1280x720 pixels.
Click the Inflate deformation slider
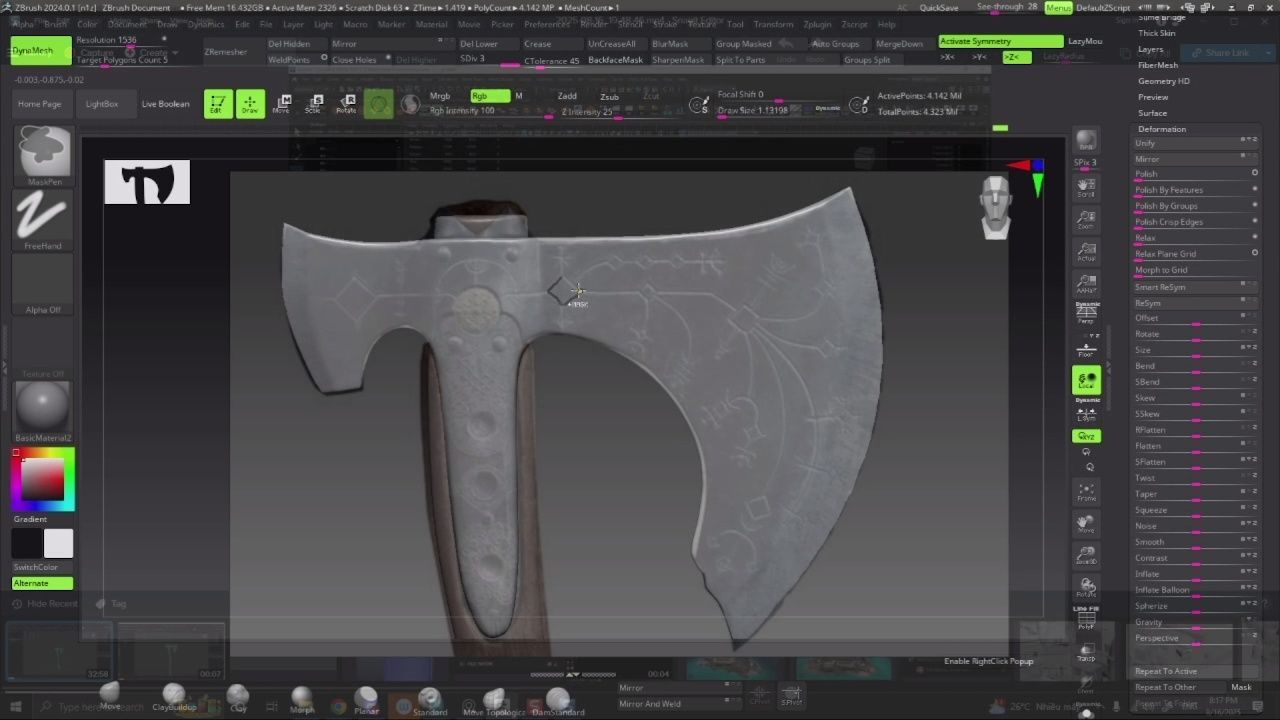click(1195, 574)
